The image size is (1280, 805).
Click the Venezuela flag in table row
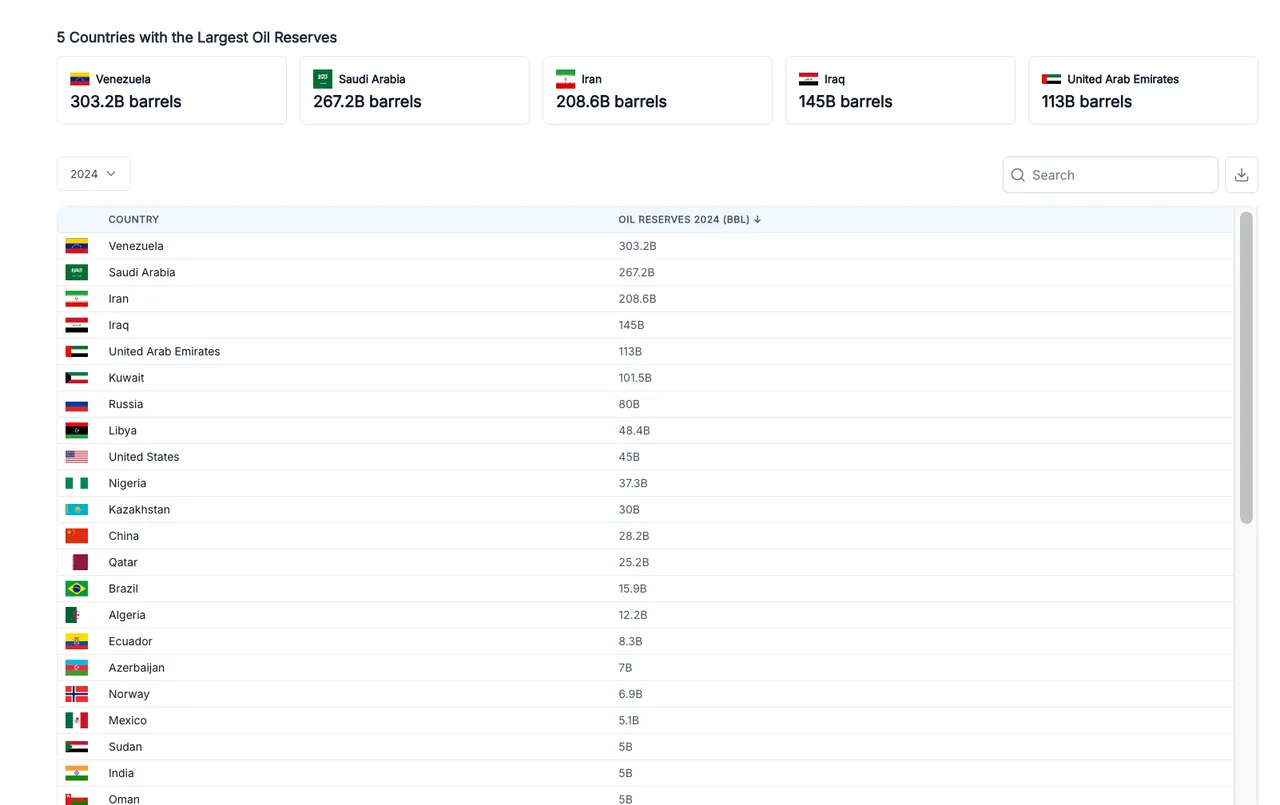tap(77, 246)
